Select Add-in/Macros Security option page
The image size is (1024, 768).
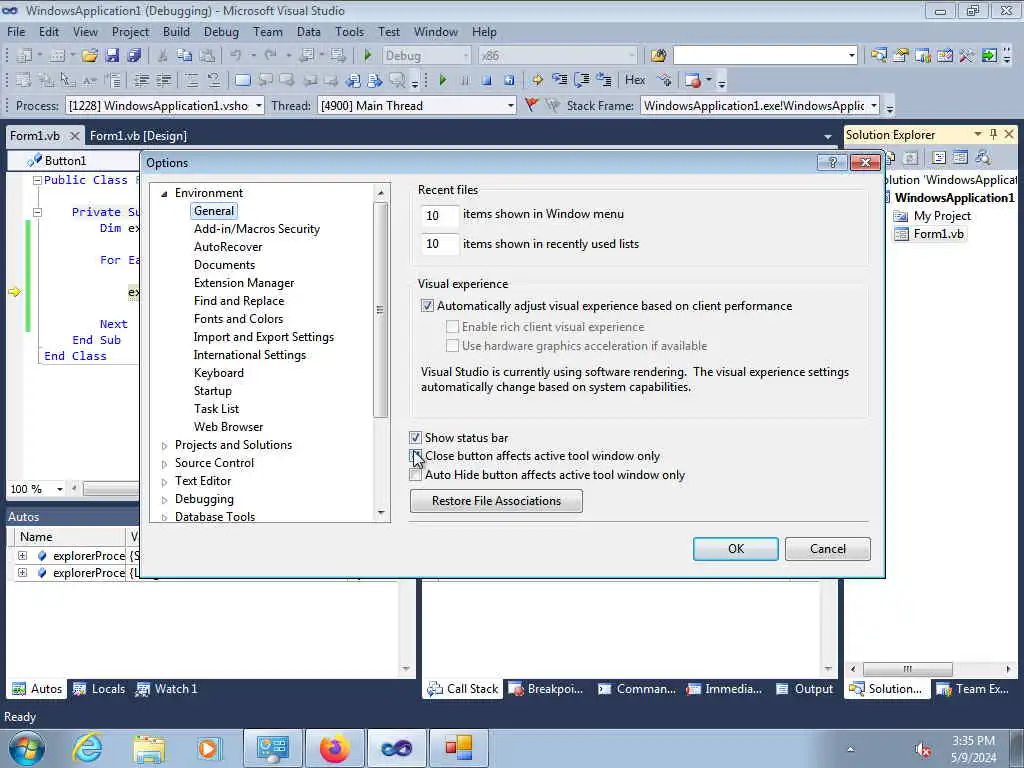(257, 229)
